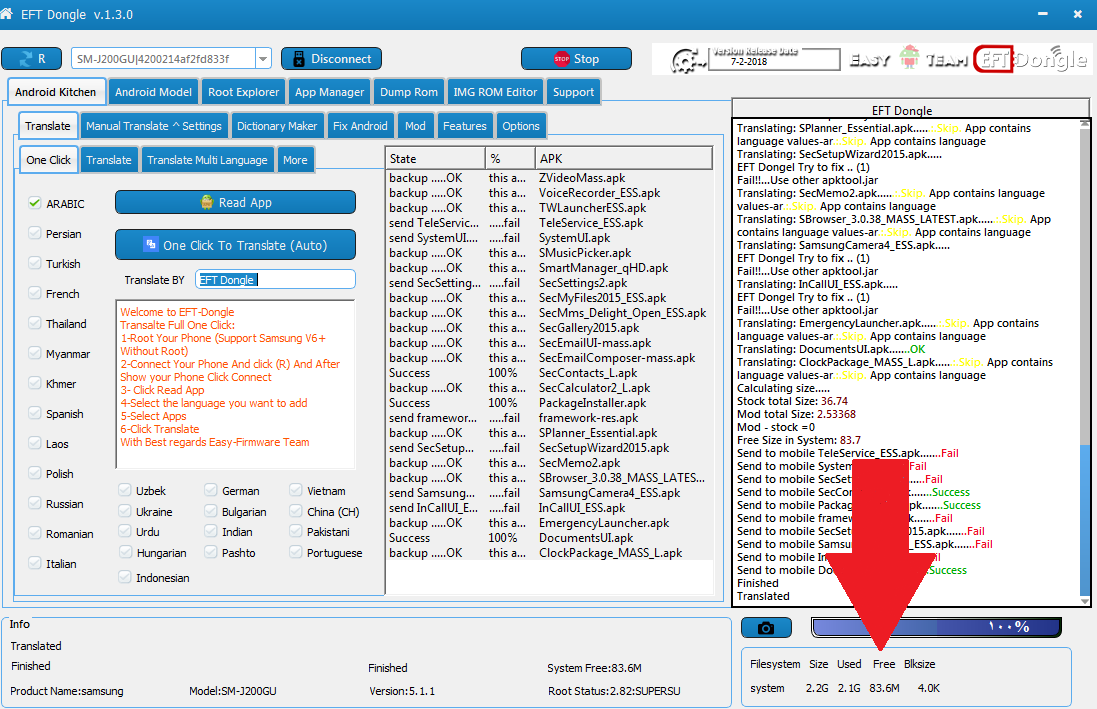
Task: Switch to the Dump Rom tab
Action: click(409, 92)
